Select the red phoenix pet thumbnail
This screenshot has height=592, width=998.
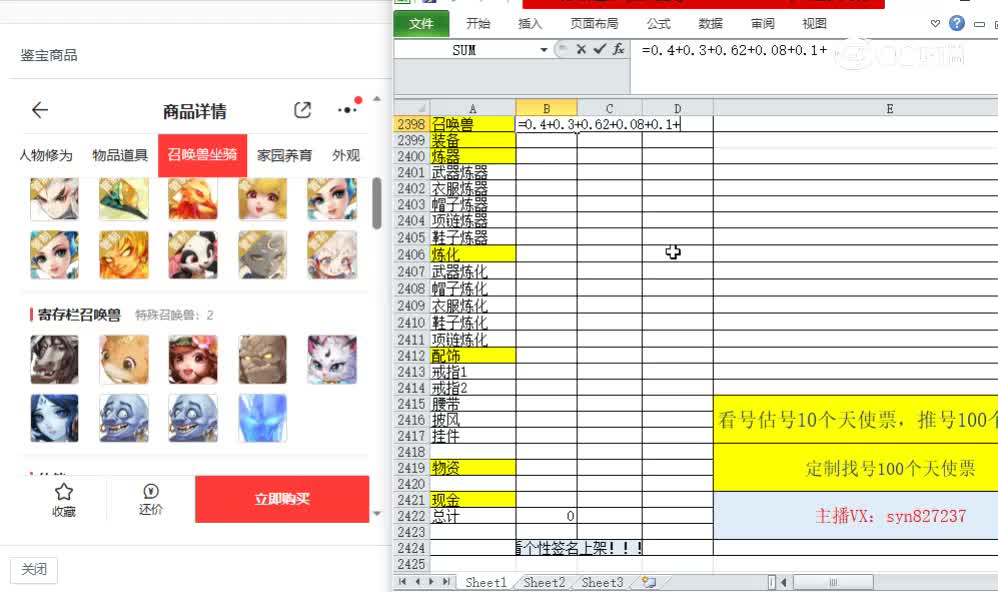[x=193, y=199]
